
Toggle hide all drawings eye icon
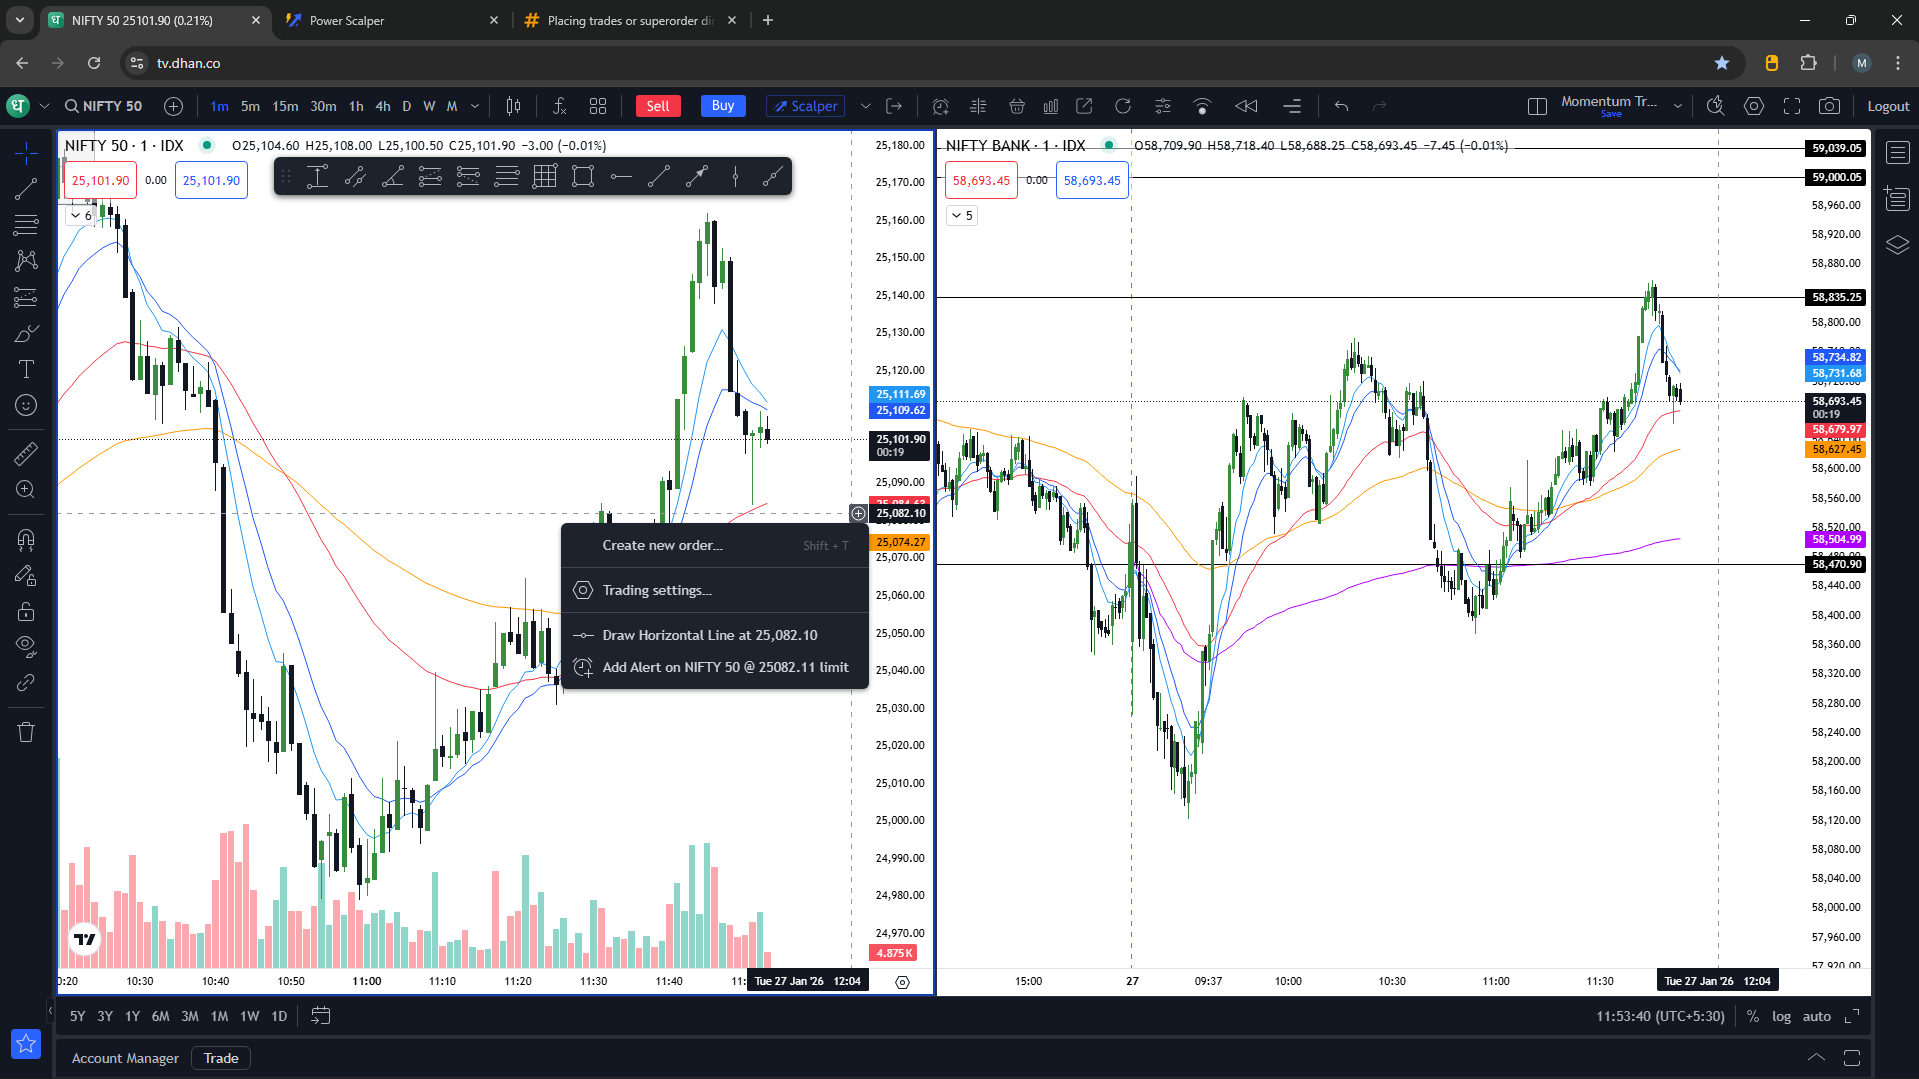tap(26, 645)
